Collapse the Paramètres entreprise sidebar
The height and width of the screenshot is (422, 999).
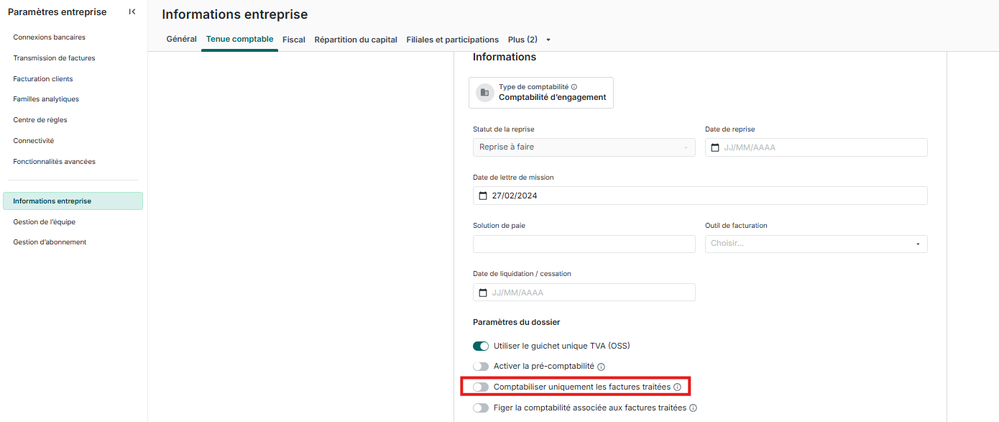pyautogui.click(x=132, y=12)
